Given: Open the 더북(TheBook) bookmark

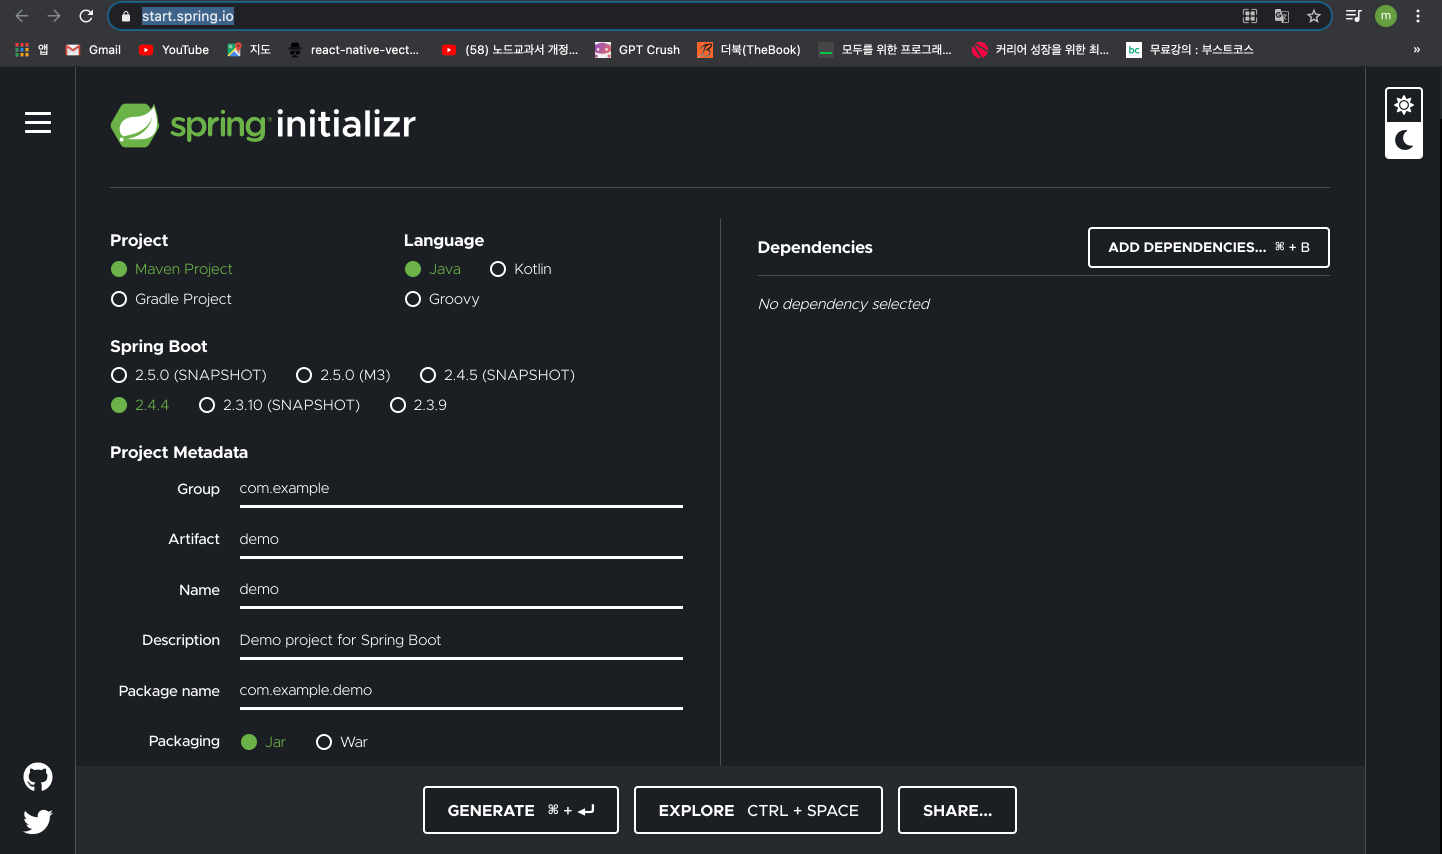Looking at the screenshot, I should click(x=749, y=49).
